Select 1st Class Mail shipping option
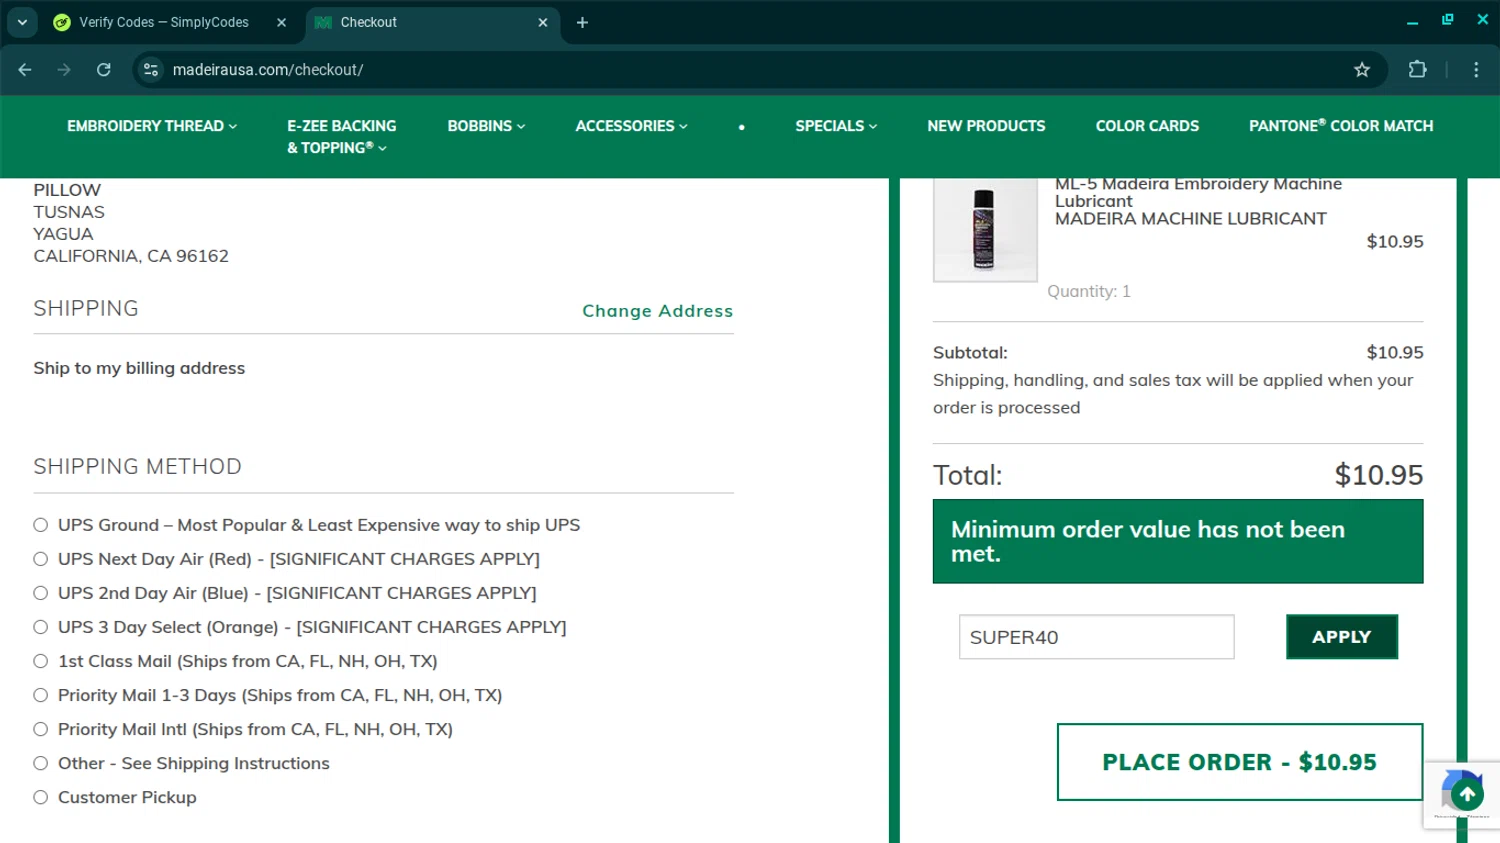 click(41, 661)
